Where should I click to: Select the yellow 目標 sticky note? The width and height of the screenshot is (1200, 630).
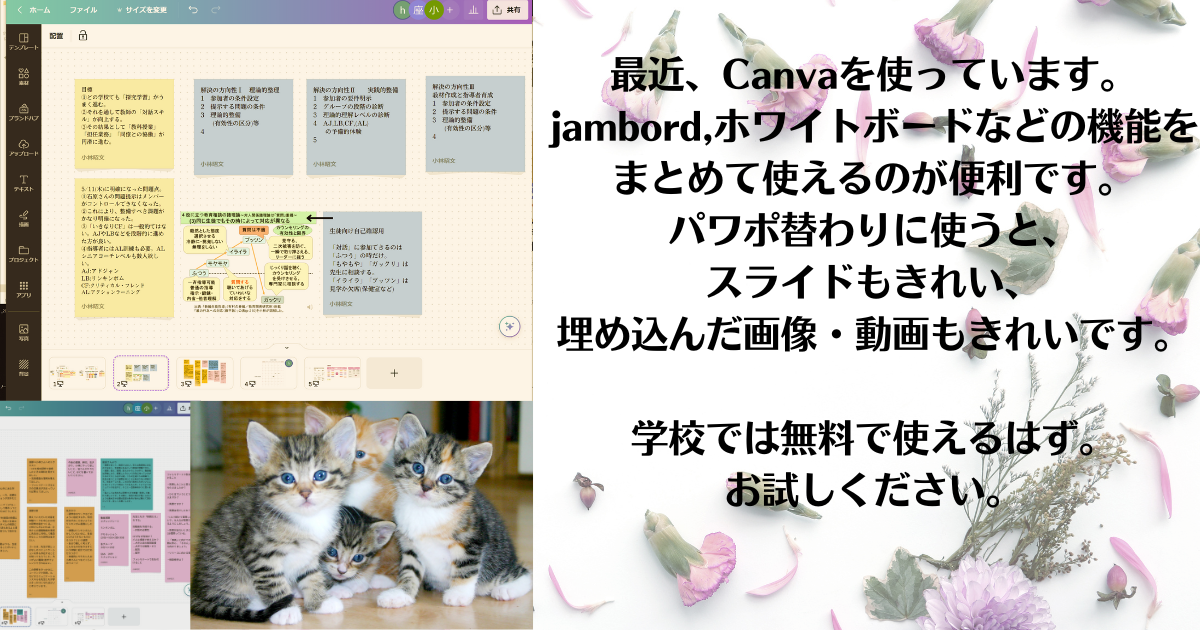click(126, 124)
